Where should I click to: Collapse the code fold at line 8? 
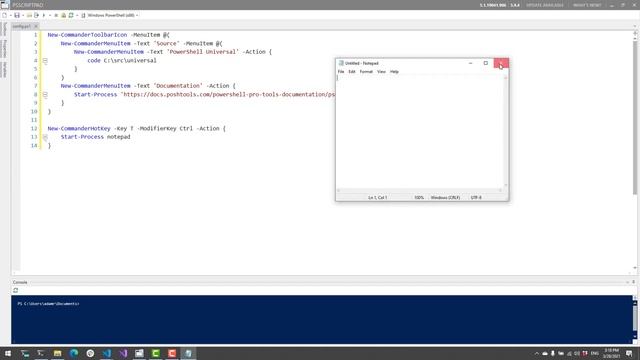click(x=45, y=94)
